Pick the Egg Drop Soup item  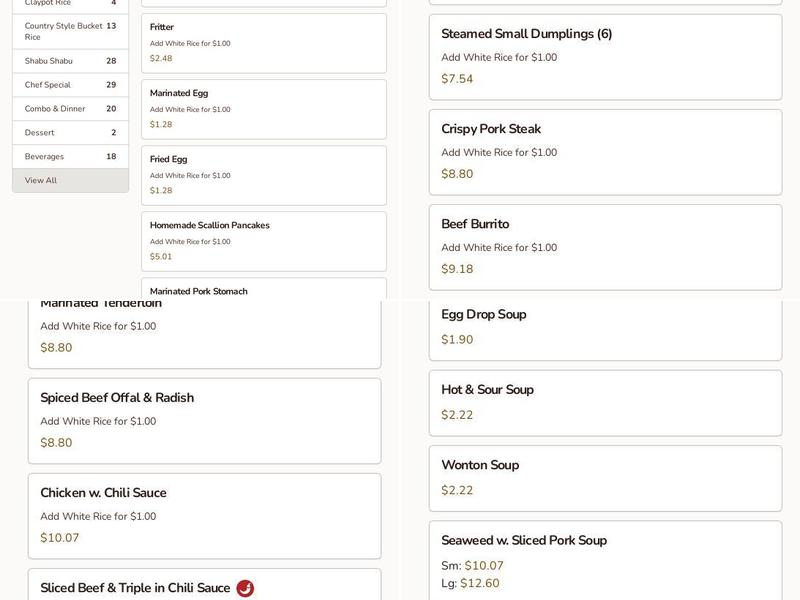pos(605,327)
